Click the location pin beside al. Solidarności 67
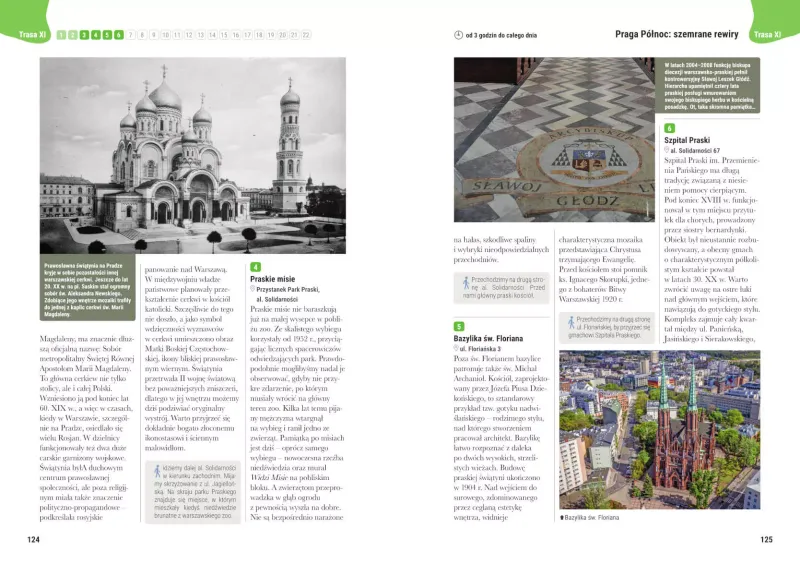The height and width of the screenshot is (576, 800). [x=666, y=150]
